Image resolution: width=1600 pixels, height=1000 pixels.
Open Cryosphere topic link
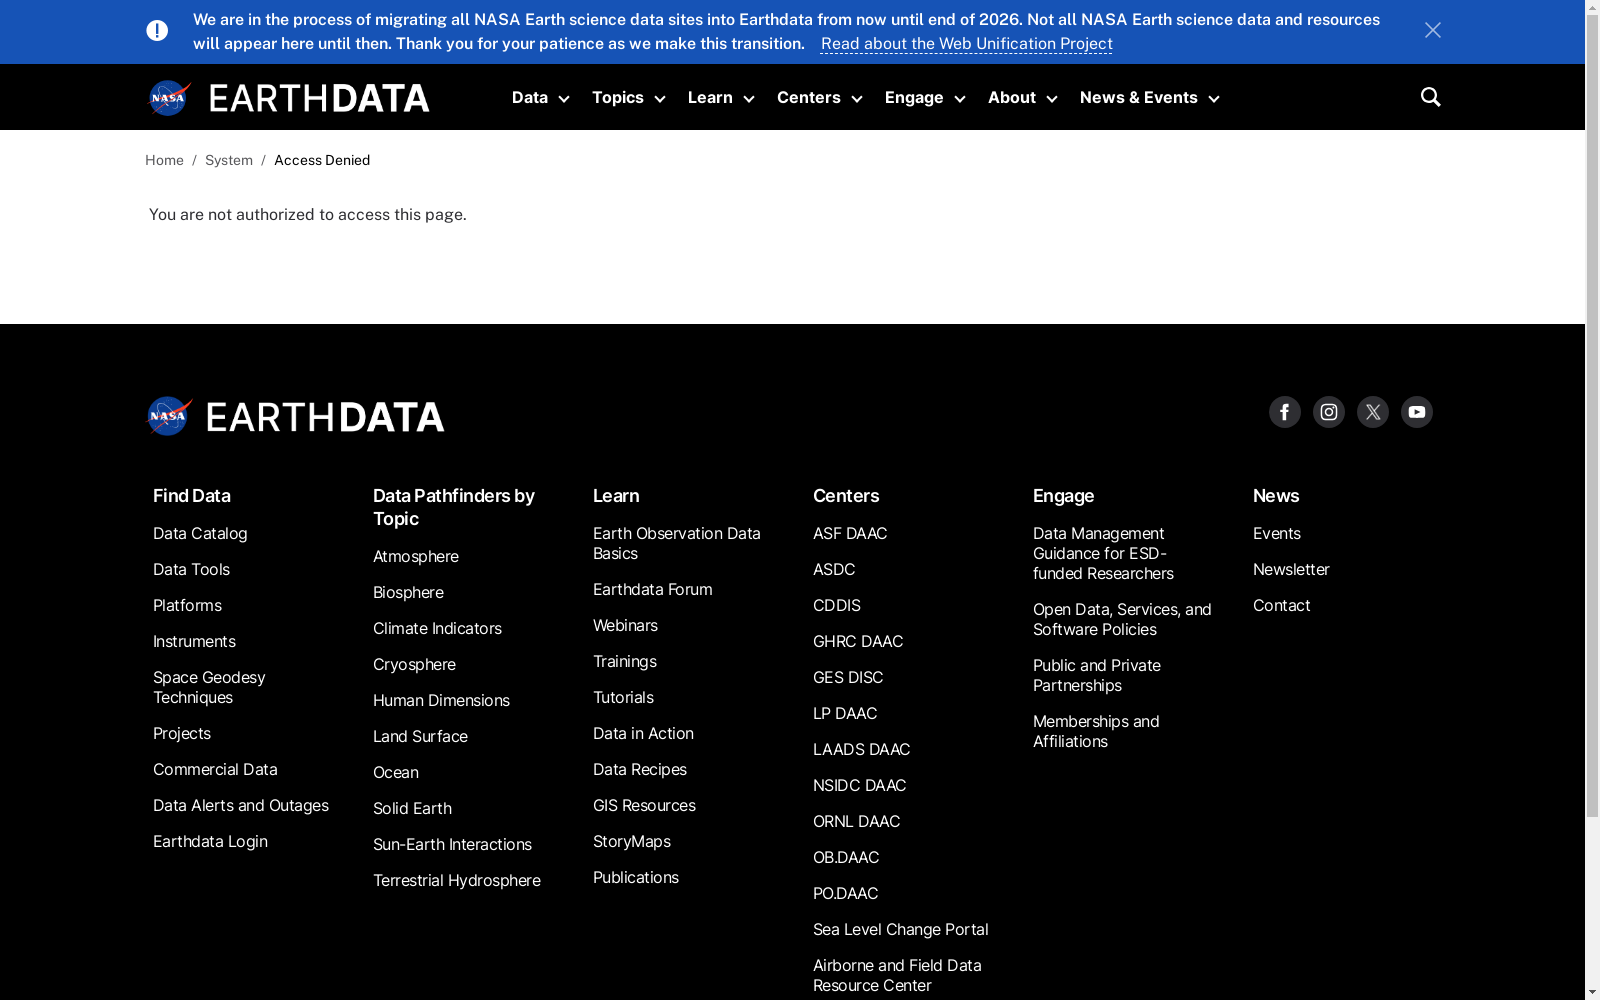[x=414, y=665]
